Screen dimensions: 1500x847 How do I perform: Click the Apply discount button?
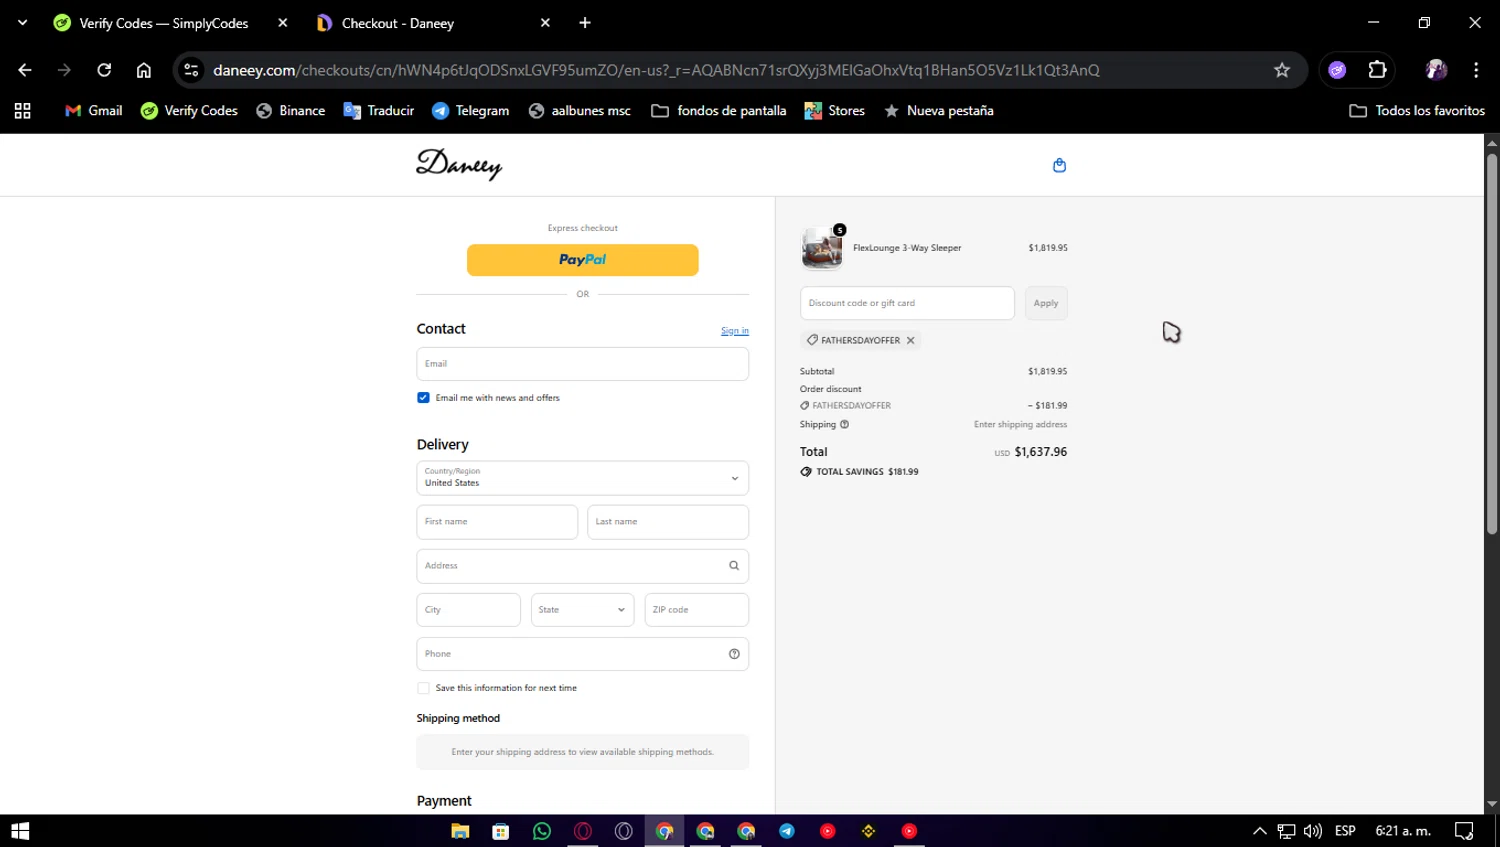(x=1046, y=303)
